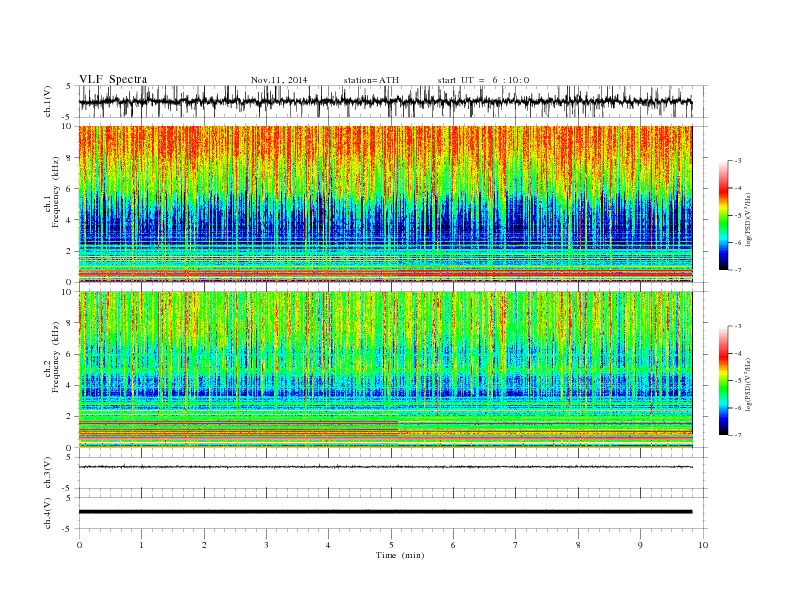Select the "Time (min)" axis title
792x612 pixels.
coord(400,555)
